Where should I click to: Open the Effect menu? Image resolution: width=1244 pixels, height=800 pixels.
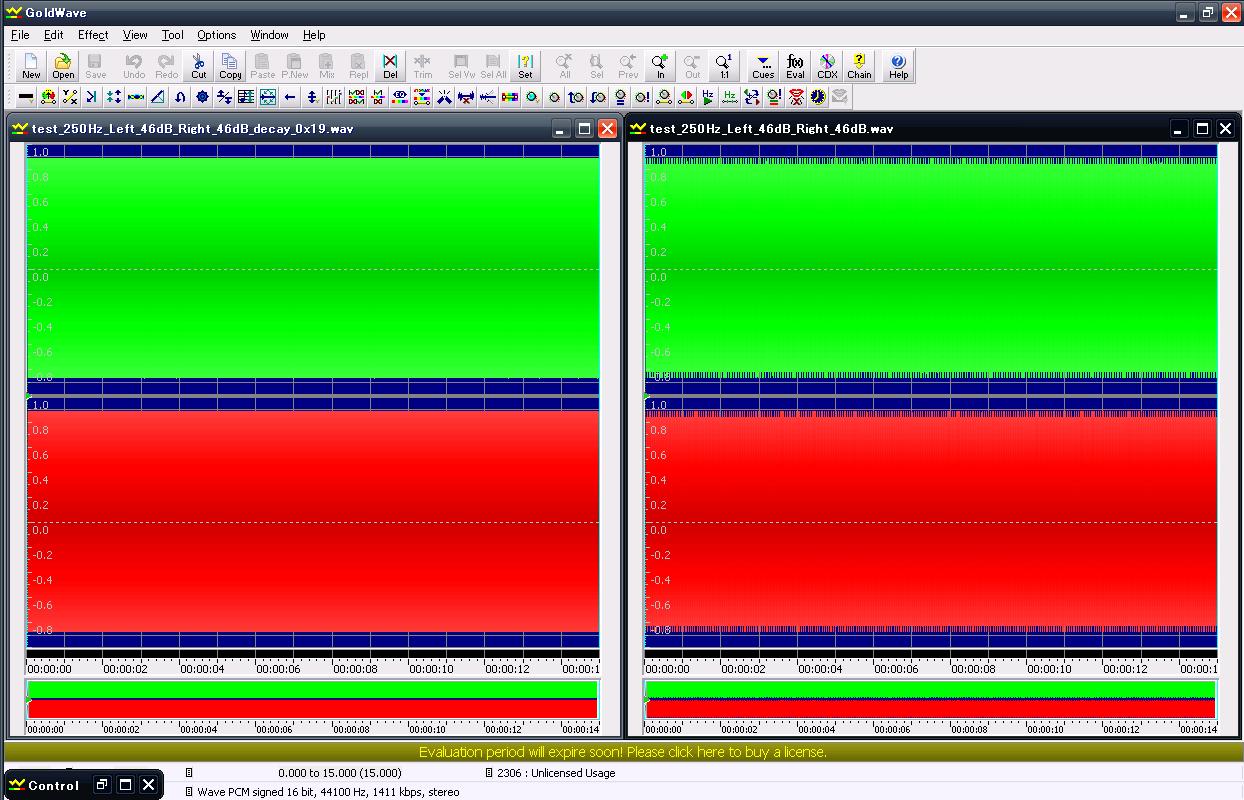tap(93, 35)
